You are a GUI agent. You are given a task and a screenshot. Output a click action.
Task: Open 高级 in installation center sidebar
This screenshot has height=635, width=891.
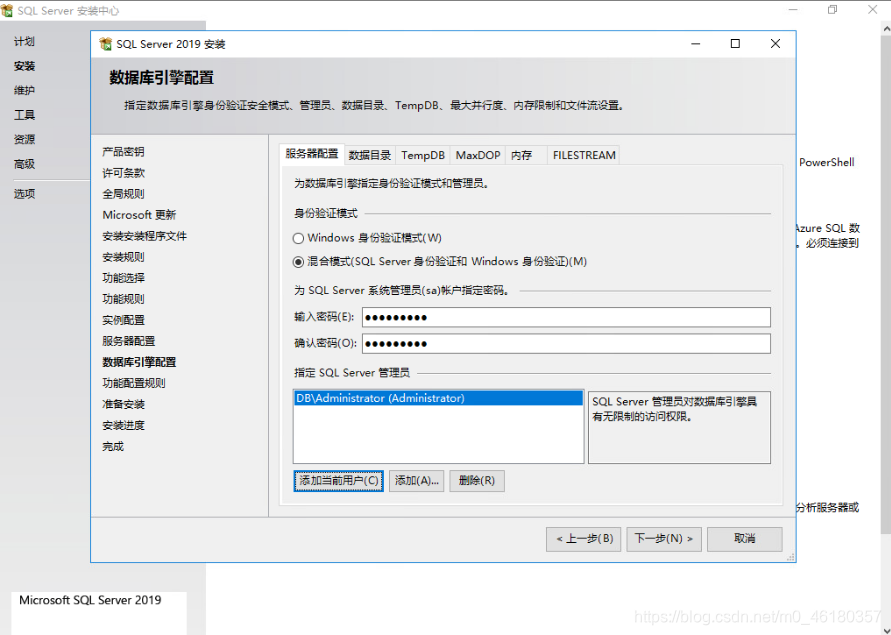click(24, 164)
